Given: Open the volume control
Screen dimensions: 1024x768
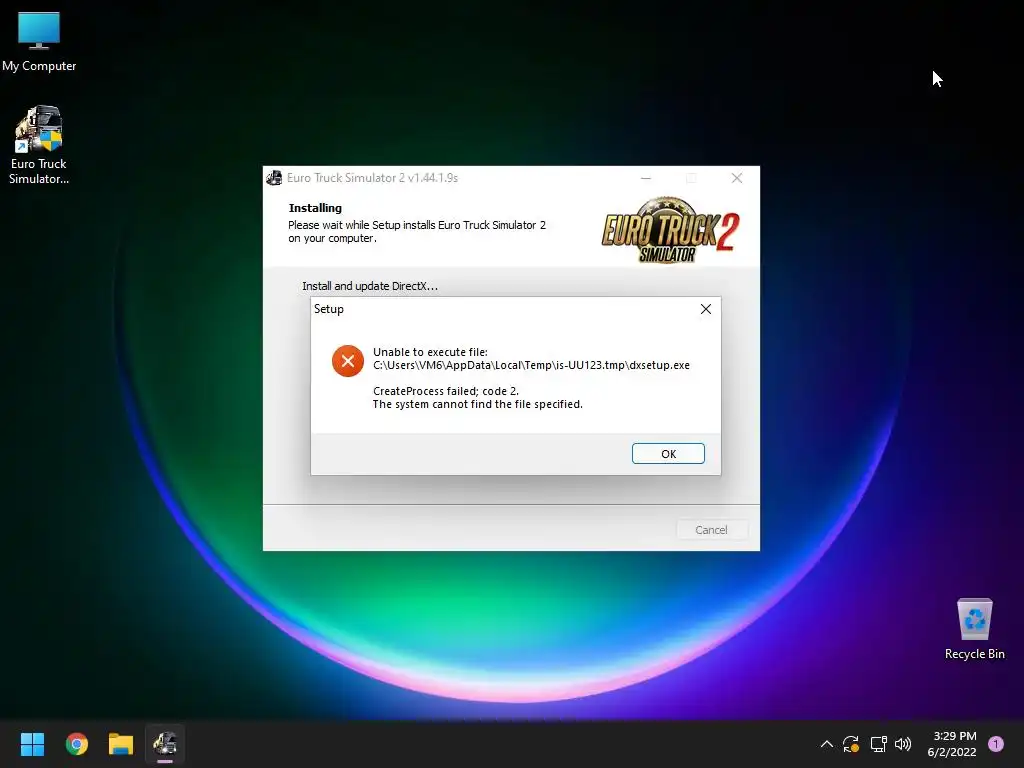Looking at the screenshot, I should pos(903,744).
